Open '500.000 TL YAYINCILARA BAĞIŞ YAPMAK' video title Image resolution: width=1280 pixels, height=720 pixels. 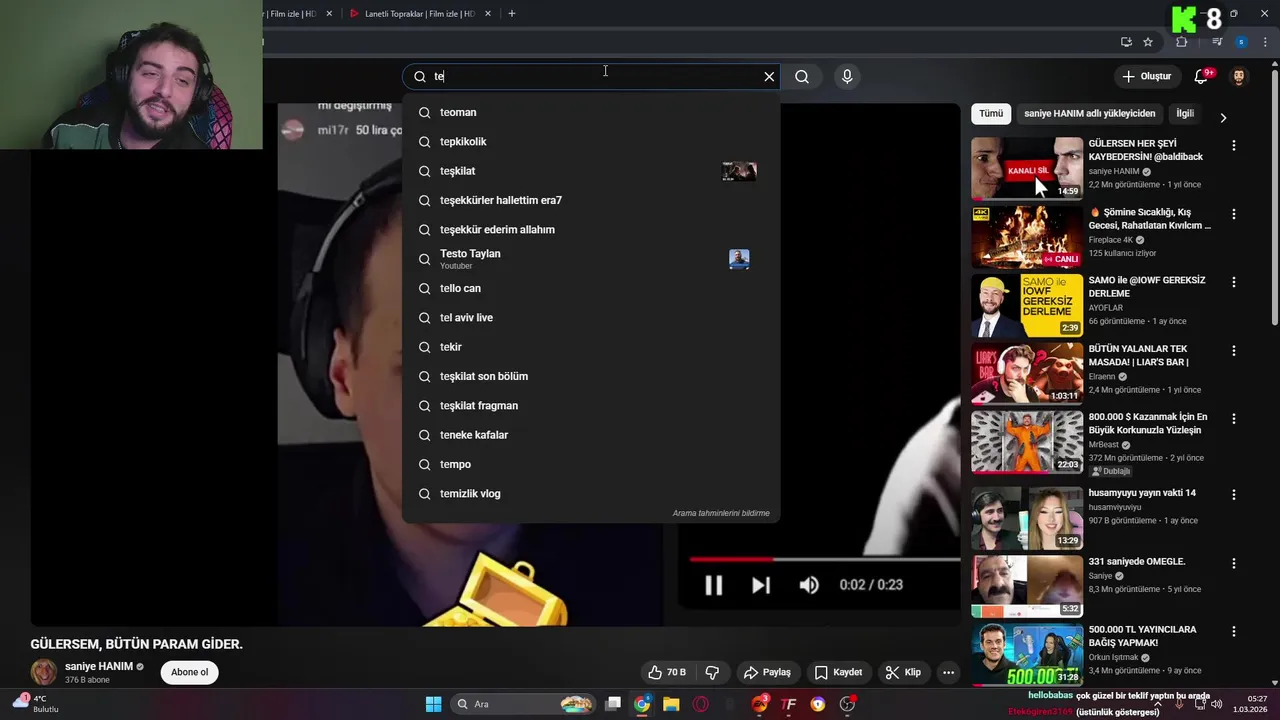coord(1142,636)
